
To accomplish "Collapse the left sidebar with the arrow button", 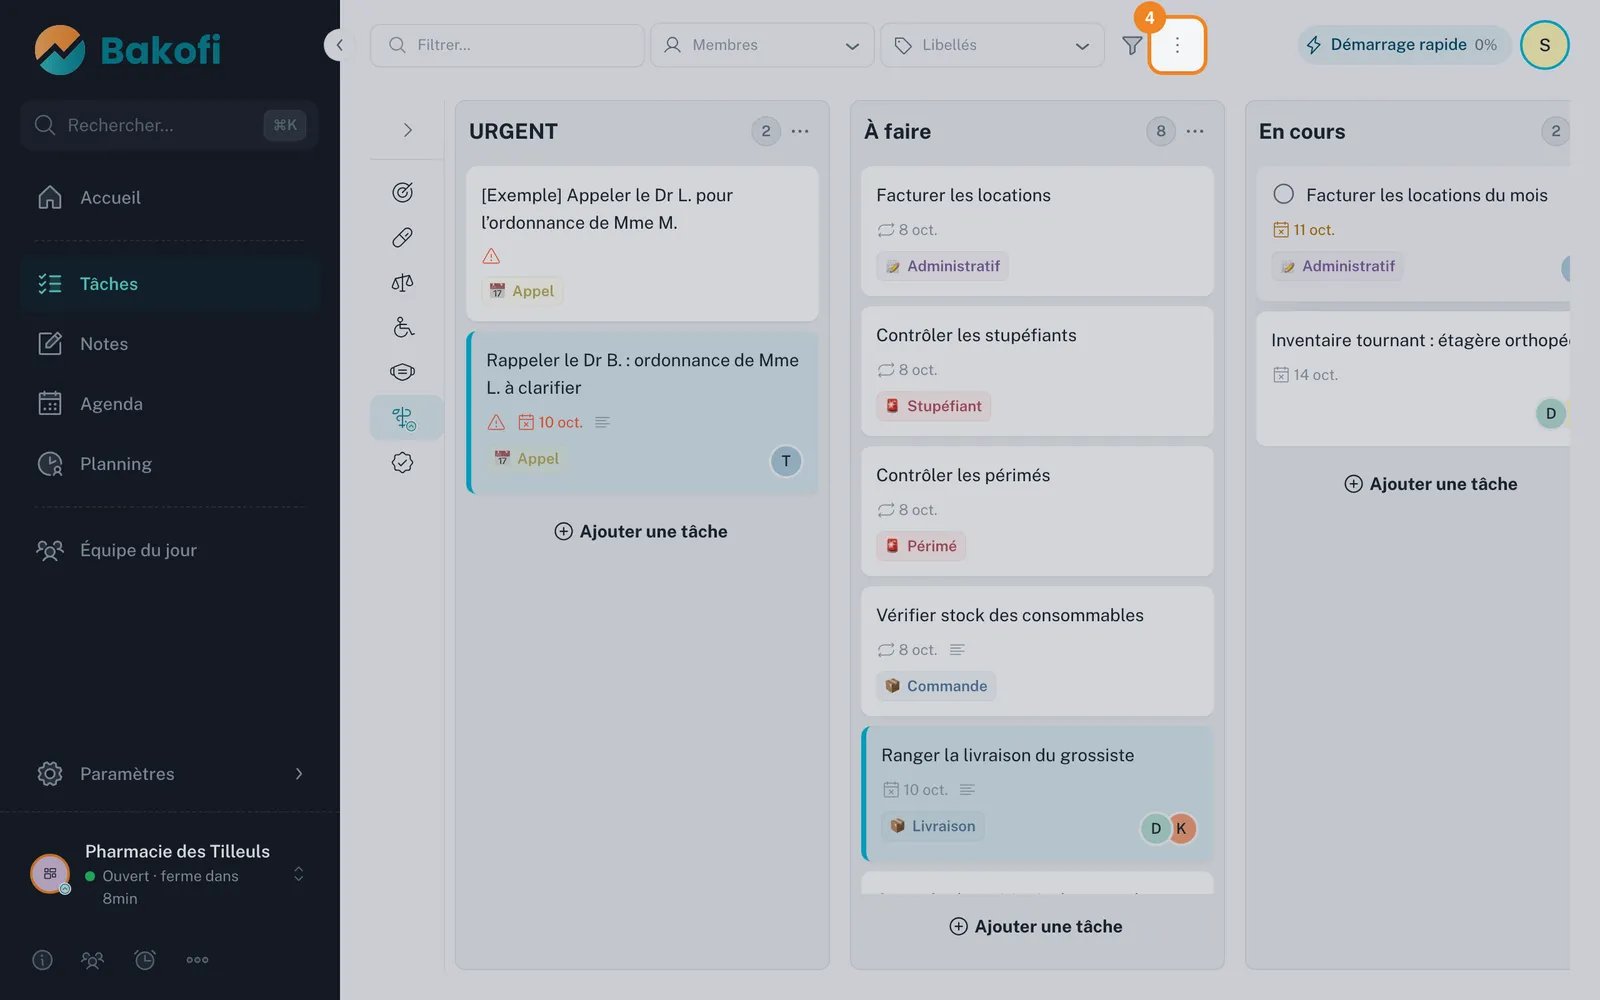I will [x=339, y=45].
